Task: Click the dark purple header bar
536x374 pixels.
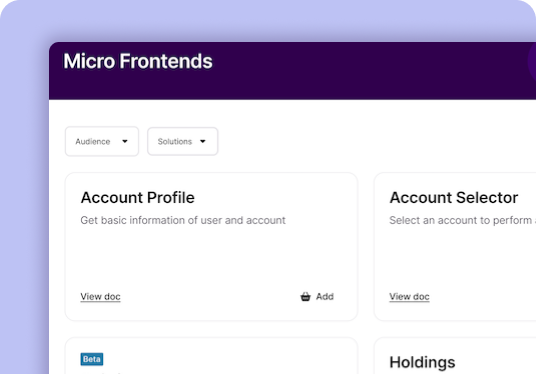Action: point(292,71)
